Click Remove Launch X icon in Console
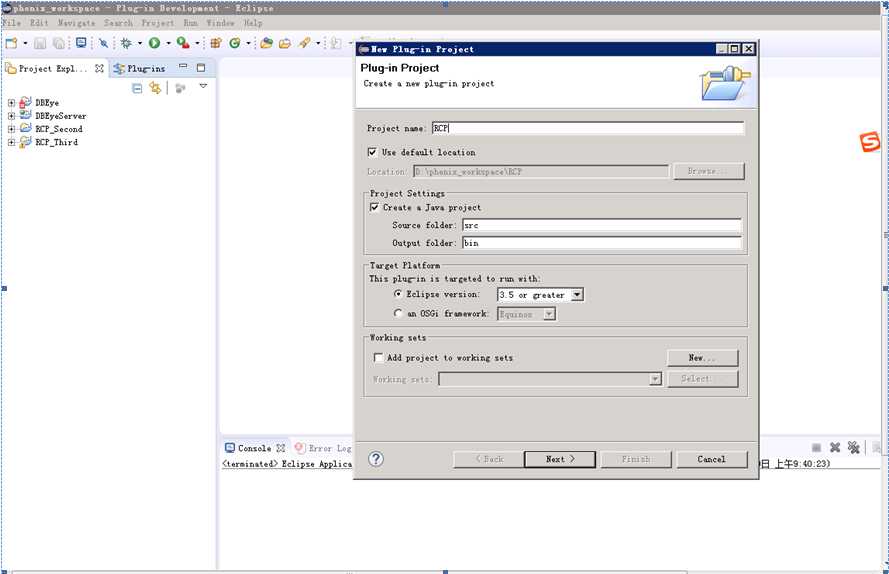Screen dimensions: 889x574 point(835,448)
